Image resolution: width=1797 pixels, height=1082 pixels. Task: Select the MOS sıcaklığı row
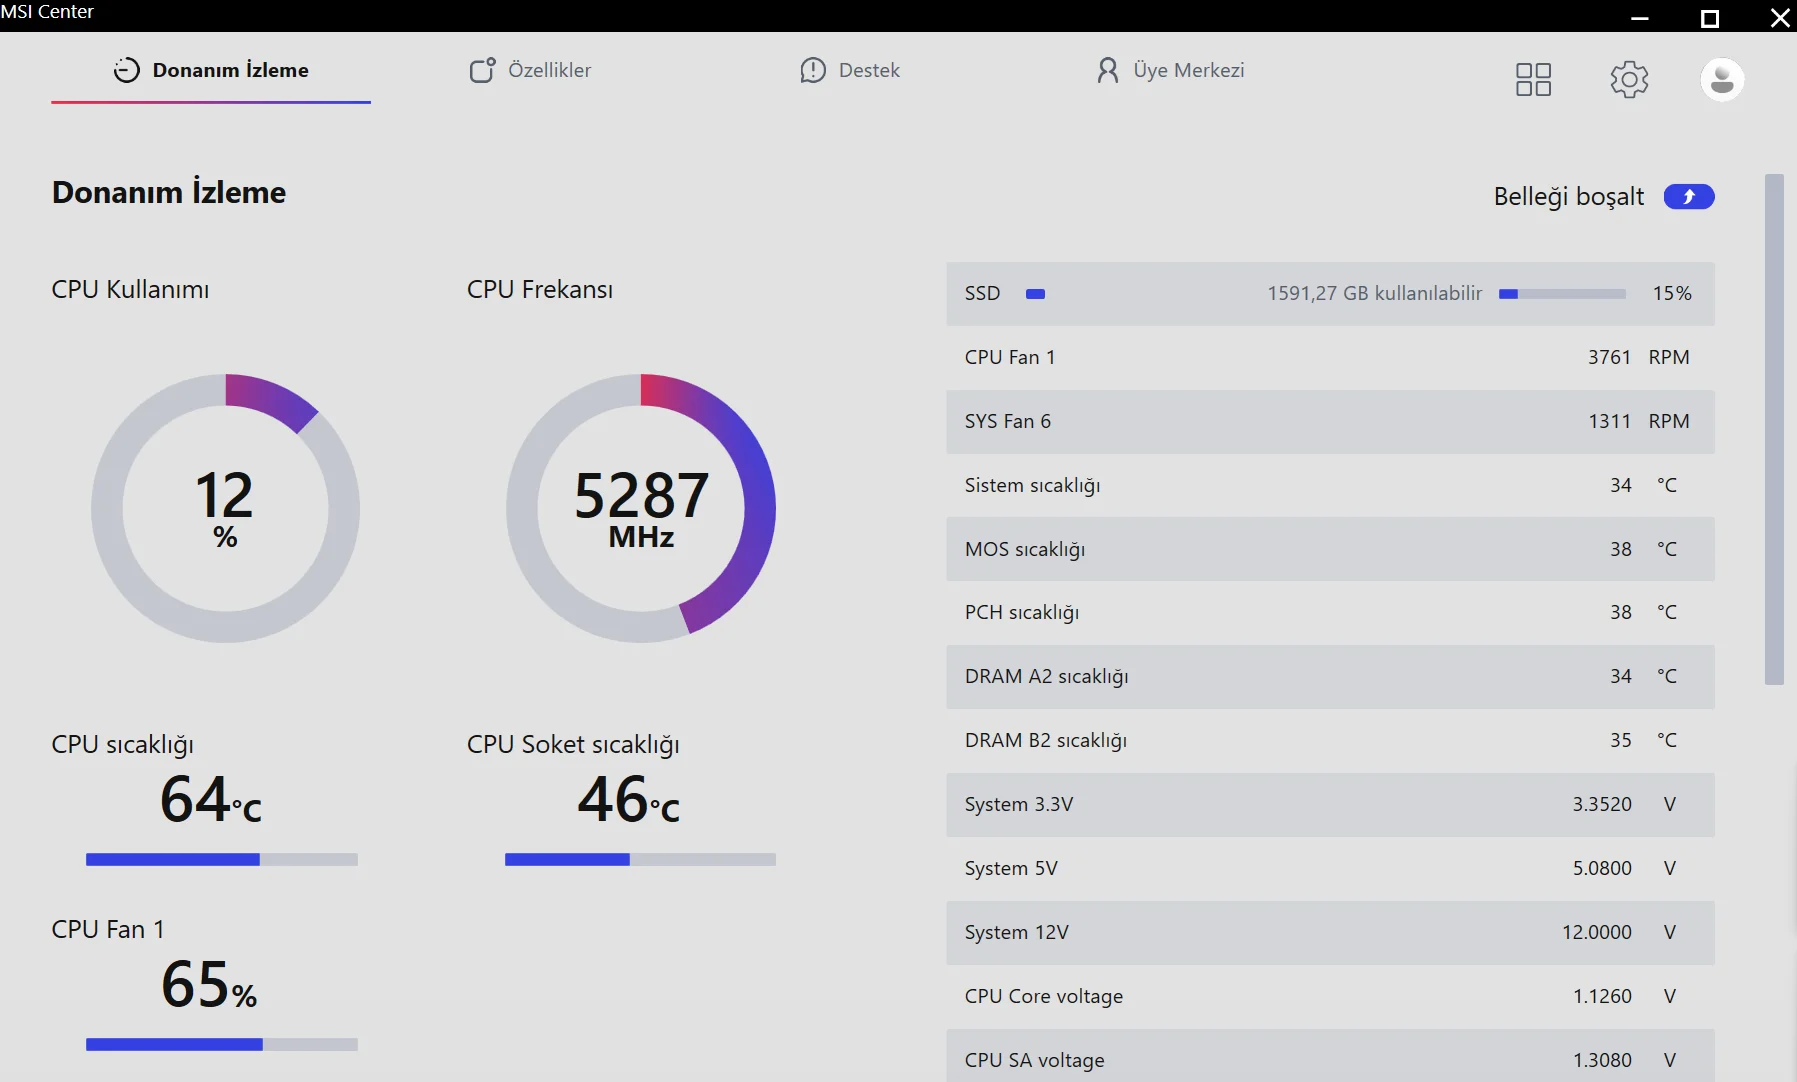pyautogui.click(x=1330, y=549)
